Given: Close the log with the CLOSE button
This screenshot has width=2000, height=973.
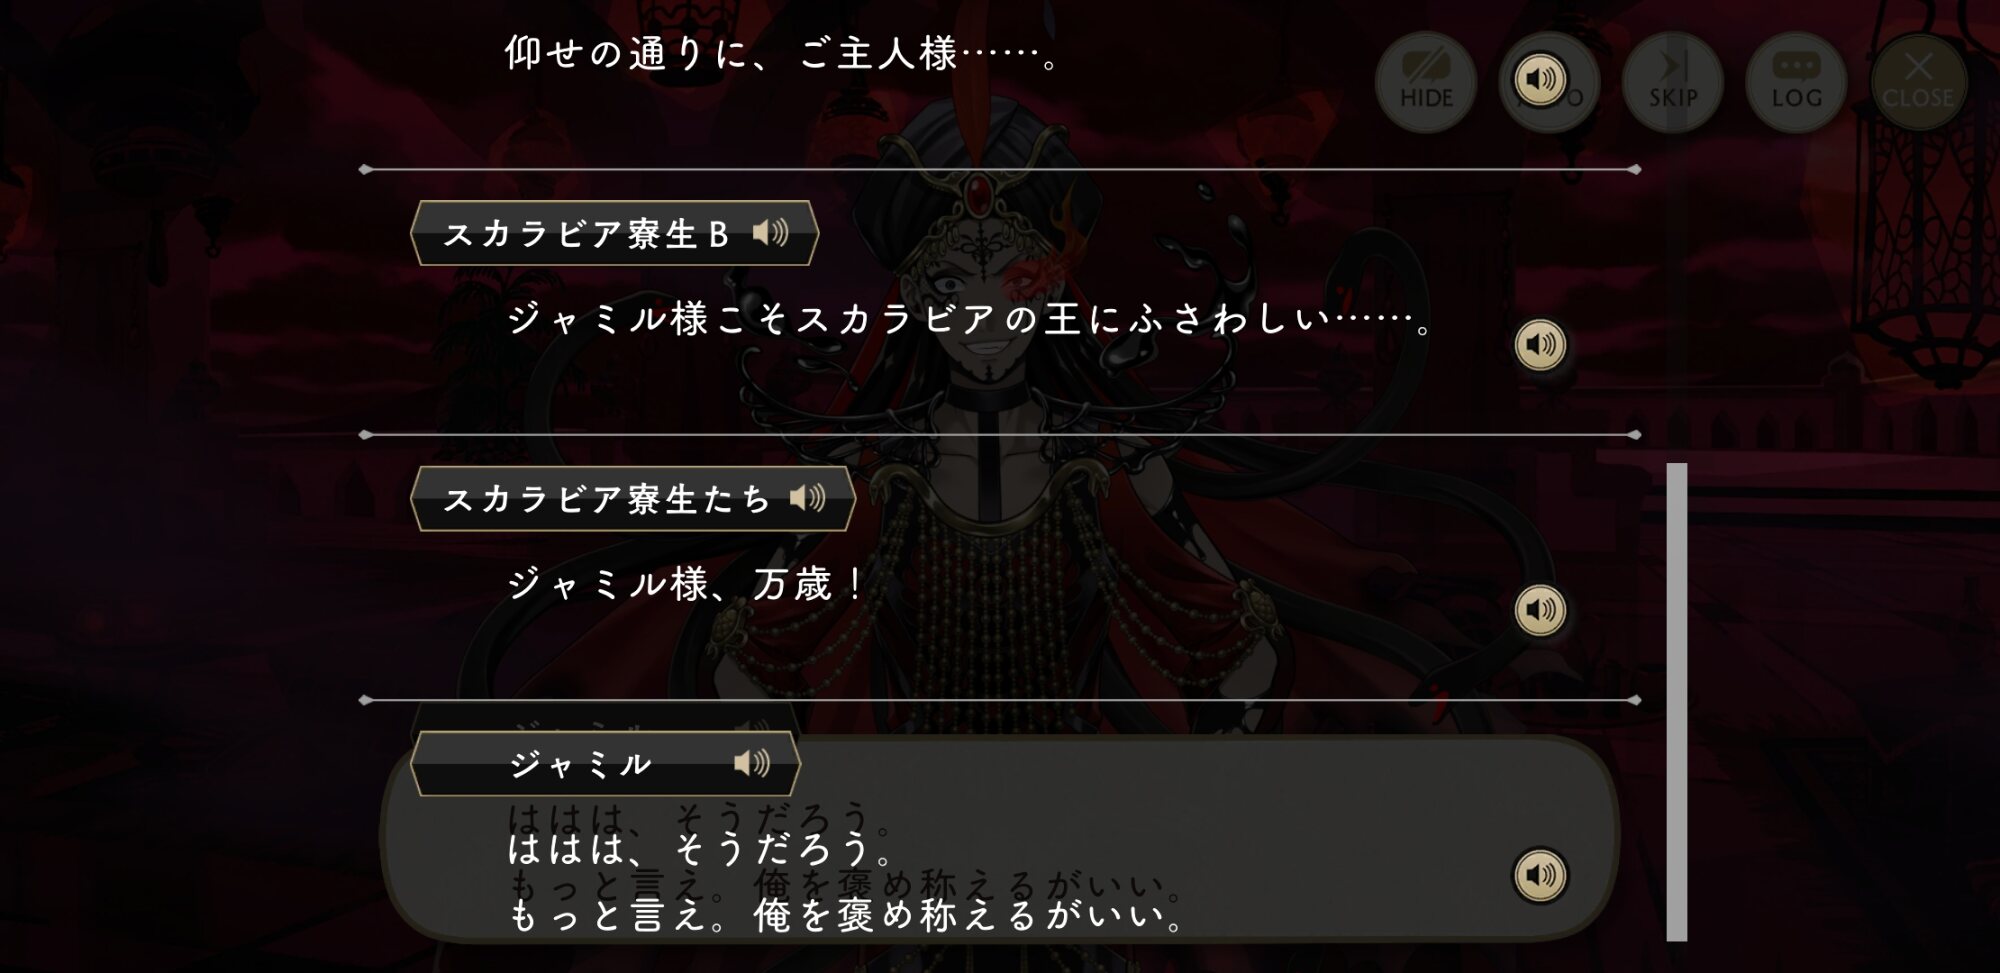Looking at the screenshot, I should pyautogui.click(x=1918, y=82).
